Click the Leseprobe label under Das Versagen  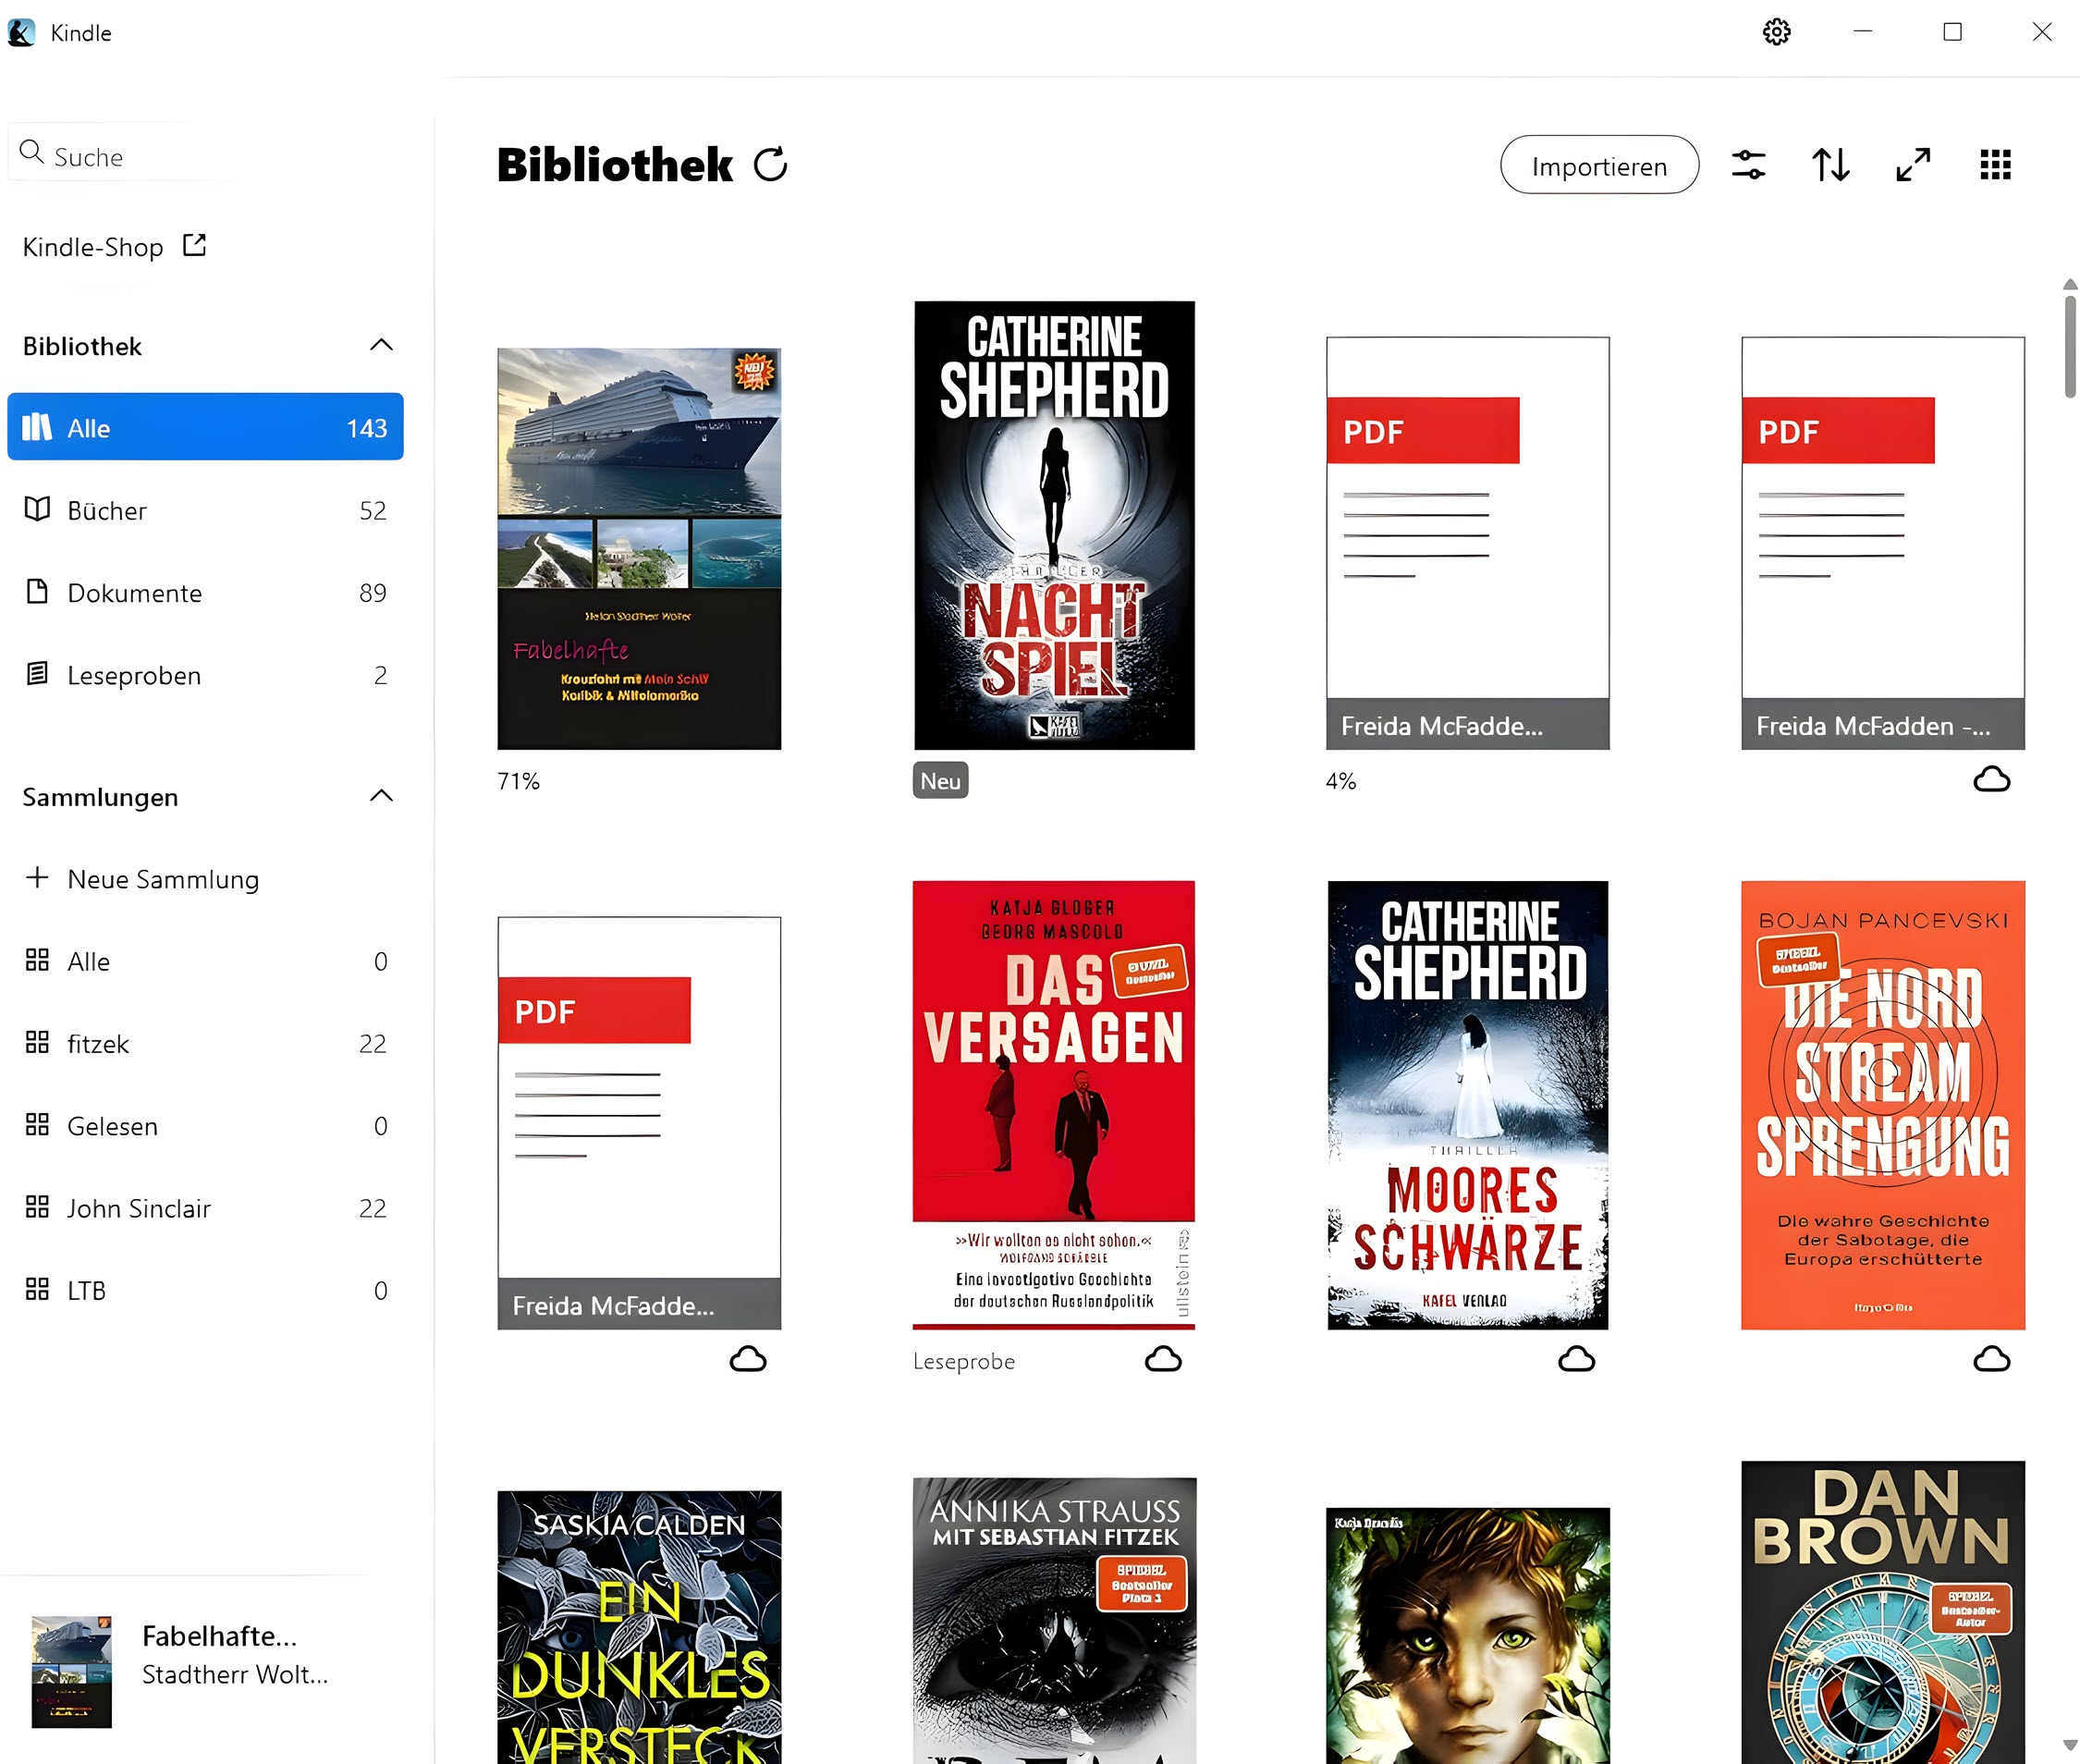pos(963,1361)
